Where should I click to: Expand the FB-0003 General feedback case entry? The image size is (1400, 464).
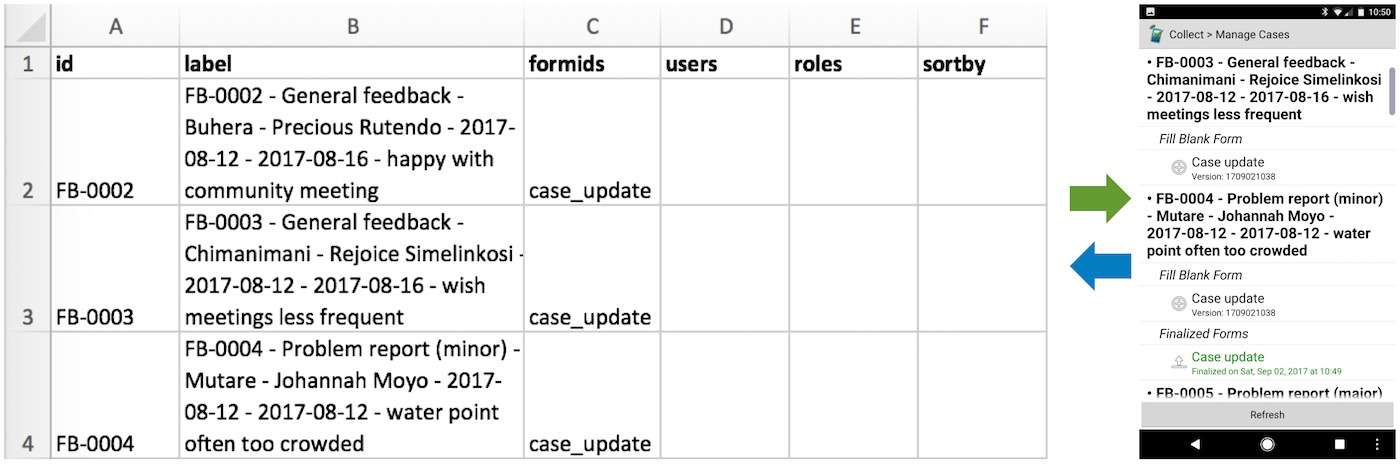pos(1264,88)
